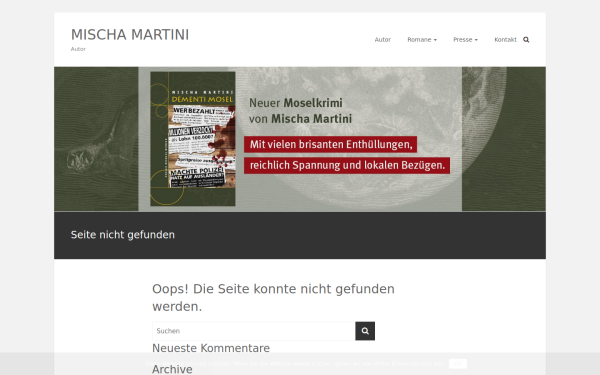Open the Kontakt menu item

coord(505,39)
